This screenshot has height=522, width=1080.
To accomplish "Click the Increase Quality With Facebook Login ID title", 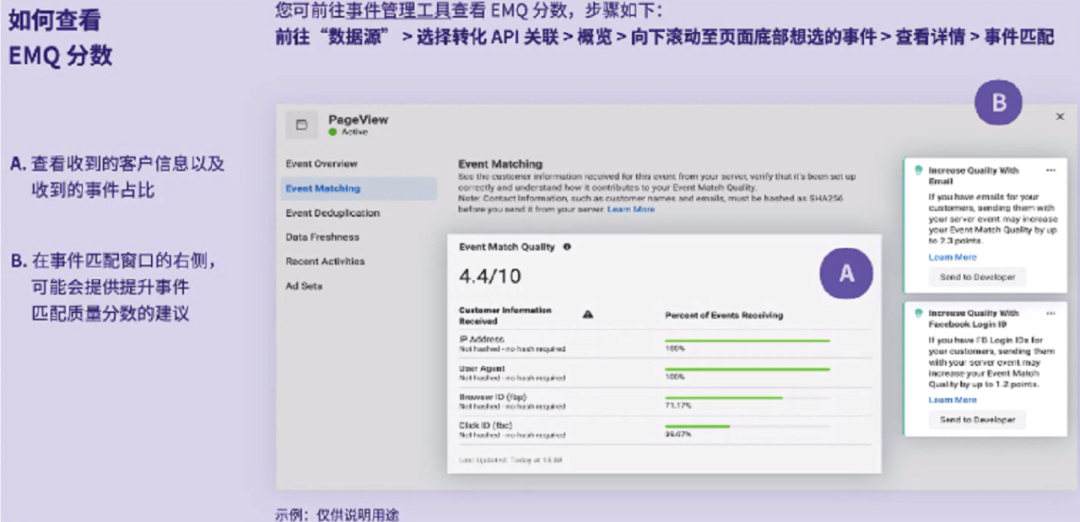I will [x=973, y=318].
